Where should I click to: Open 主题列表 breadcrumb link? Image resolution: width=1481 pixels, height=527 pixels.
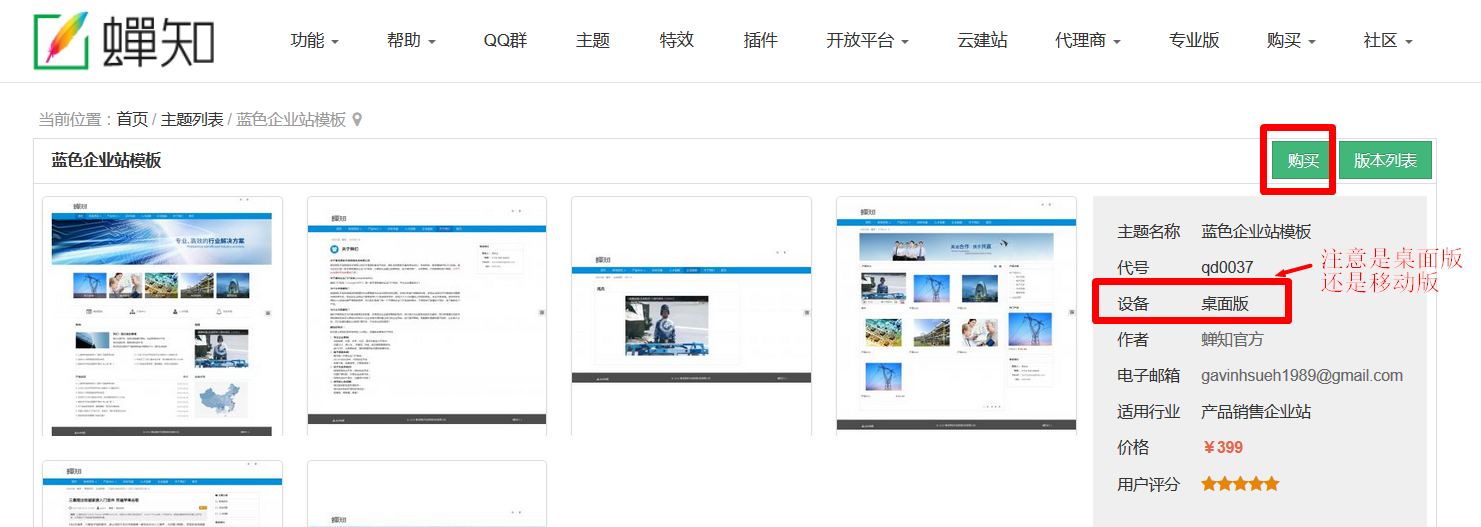tap(192, 120)
